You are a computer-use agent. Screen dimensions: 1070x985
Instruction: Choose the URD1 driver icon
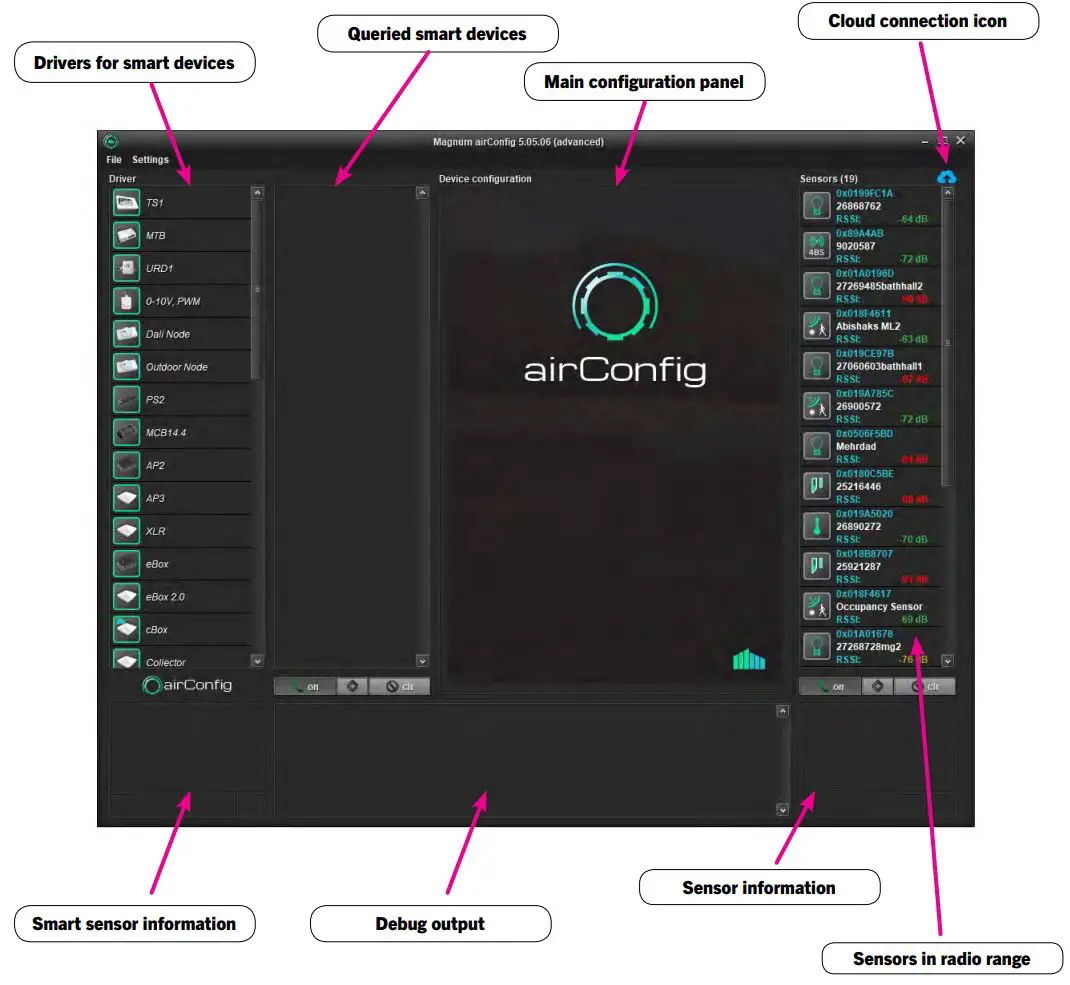coord(126,268)
